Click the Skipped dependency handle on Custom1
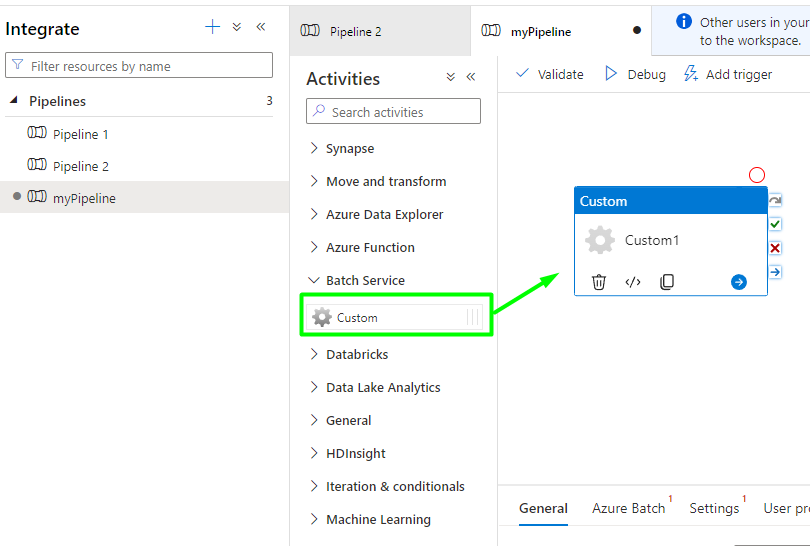 point(775,200)
